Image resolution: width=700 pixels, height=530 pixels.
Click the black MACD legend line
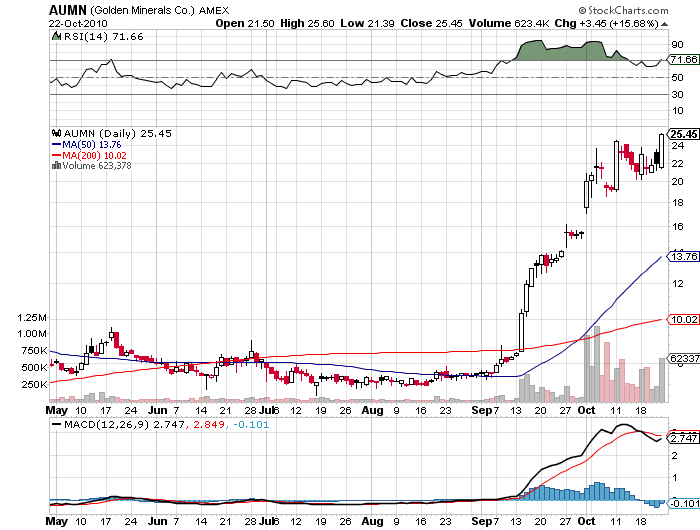[x=56, y=424]
